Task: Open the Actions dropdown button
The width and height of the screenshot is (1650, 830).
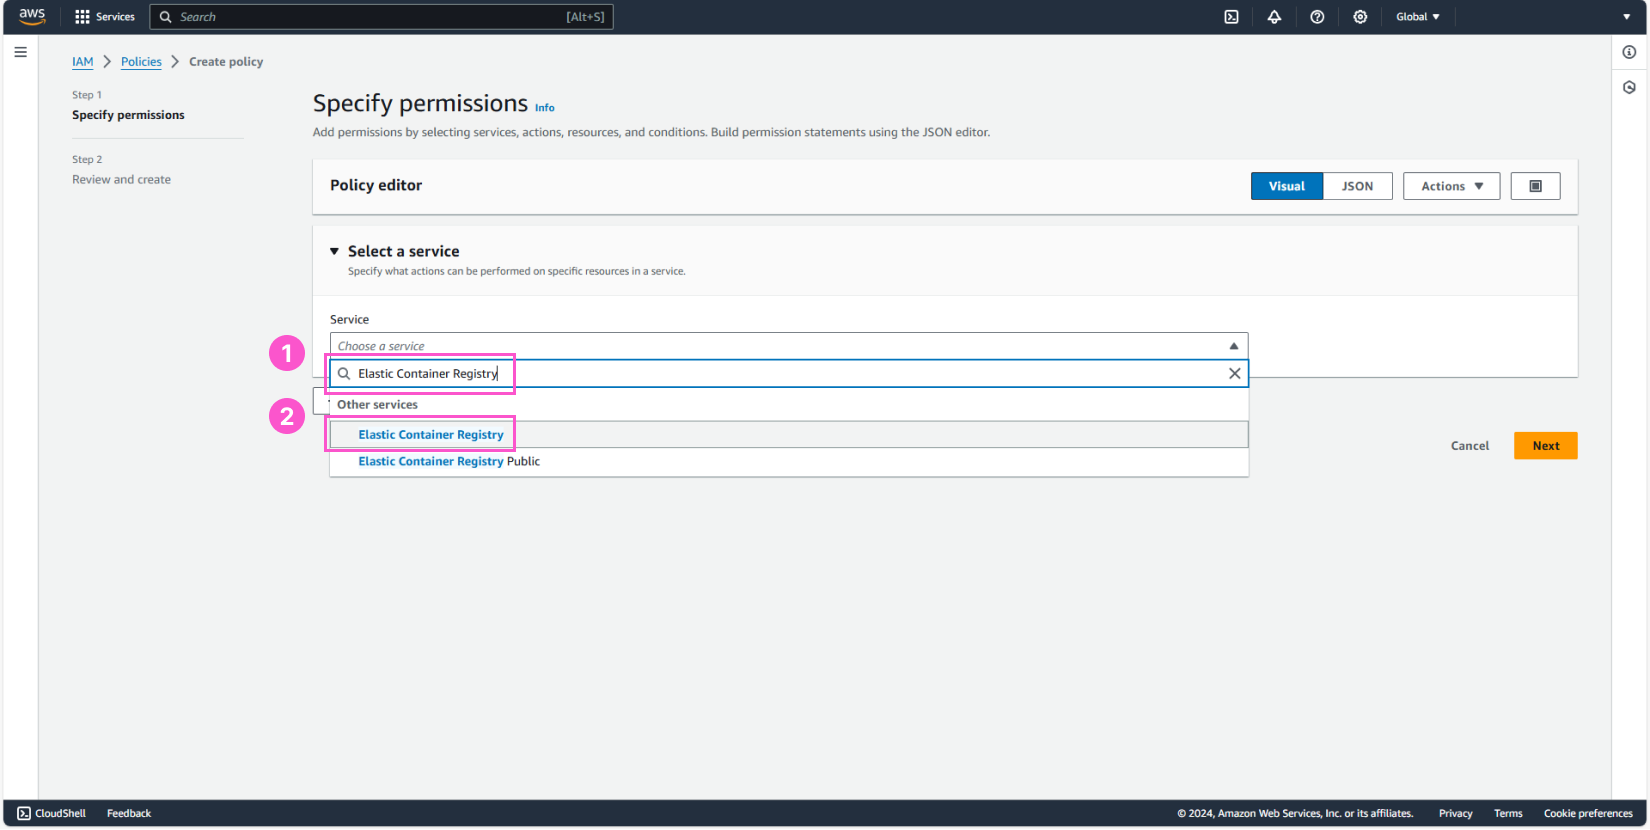Action: 1451,186
